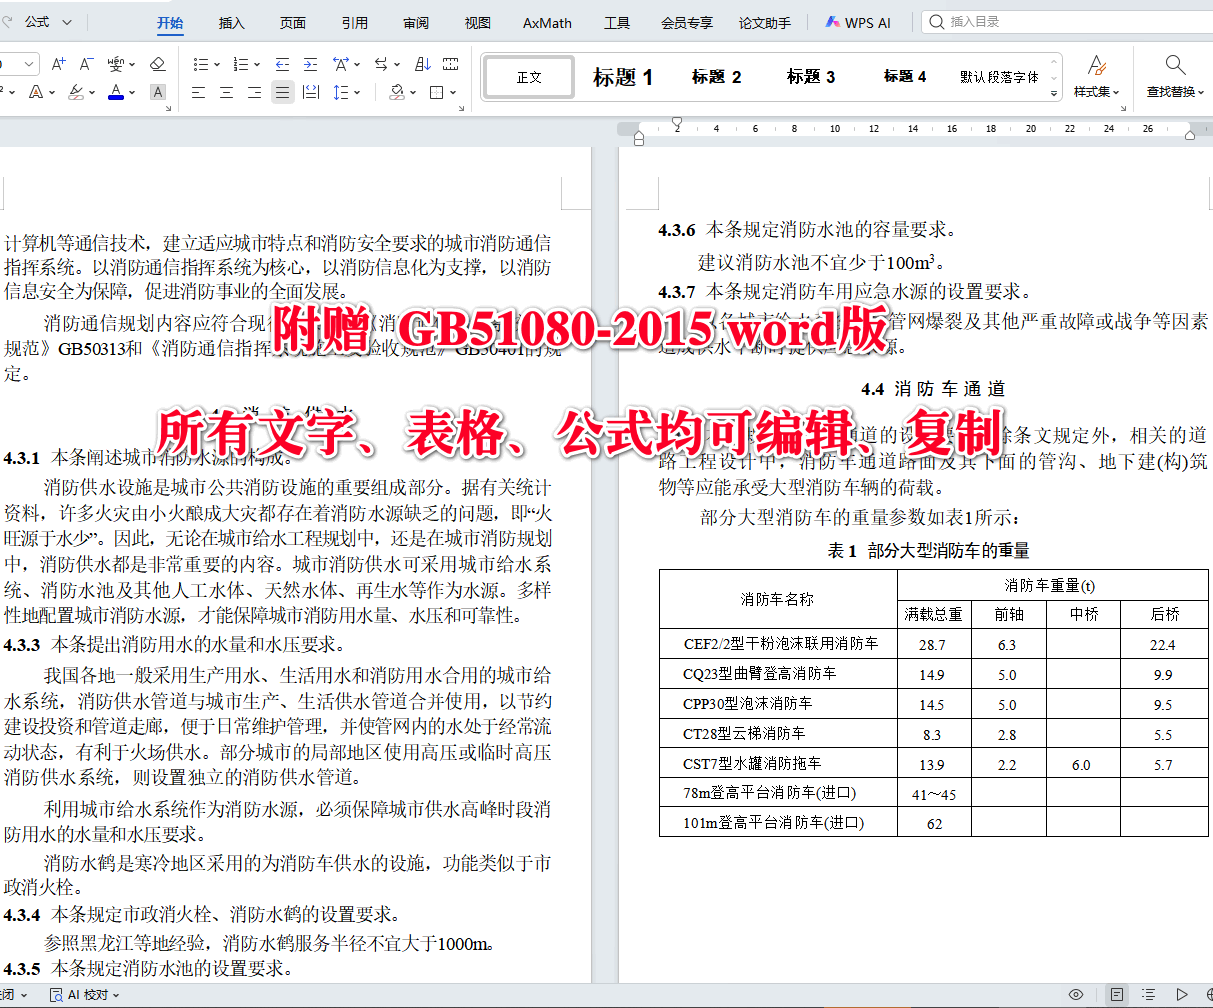Open AI 校对 in the status bar
The height and width of the screenshot is (1008, 1213).
point(86,994)
